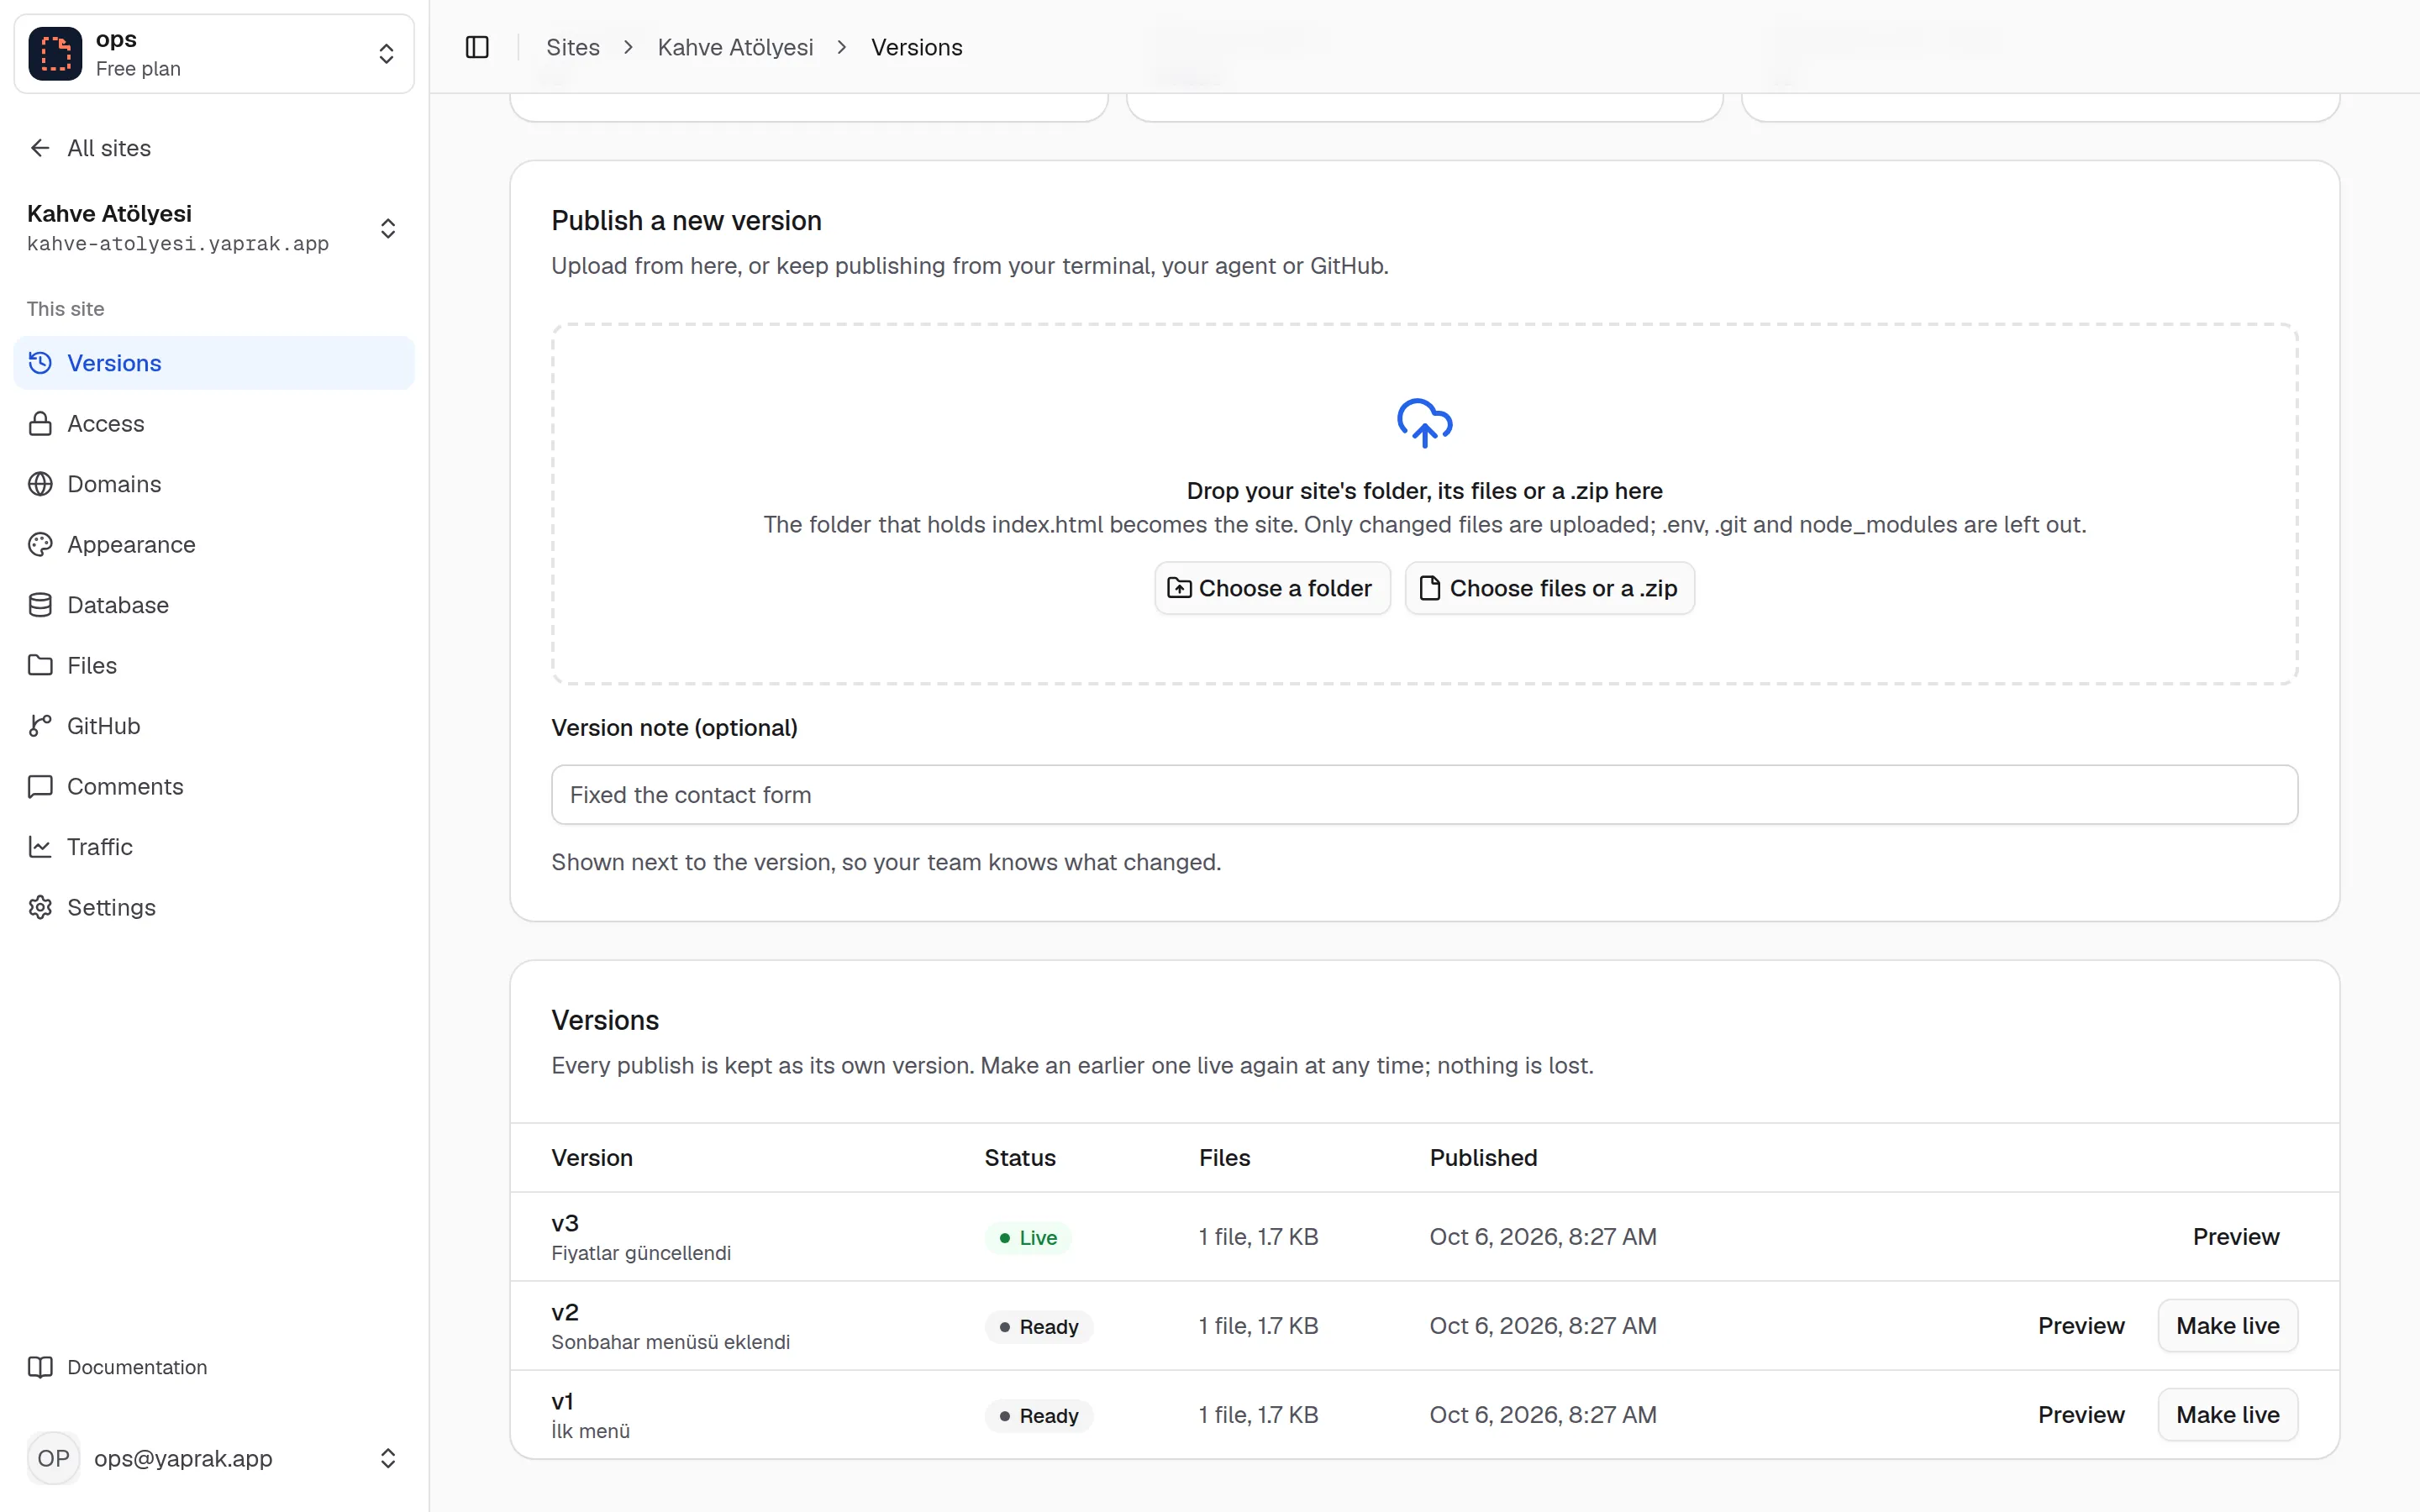Click the Ready status badge for v2

click(x=1038, y=1327)
